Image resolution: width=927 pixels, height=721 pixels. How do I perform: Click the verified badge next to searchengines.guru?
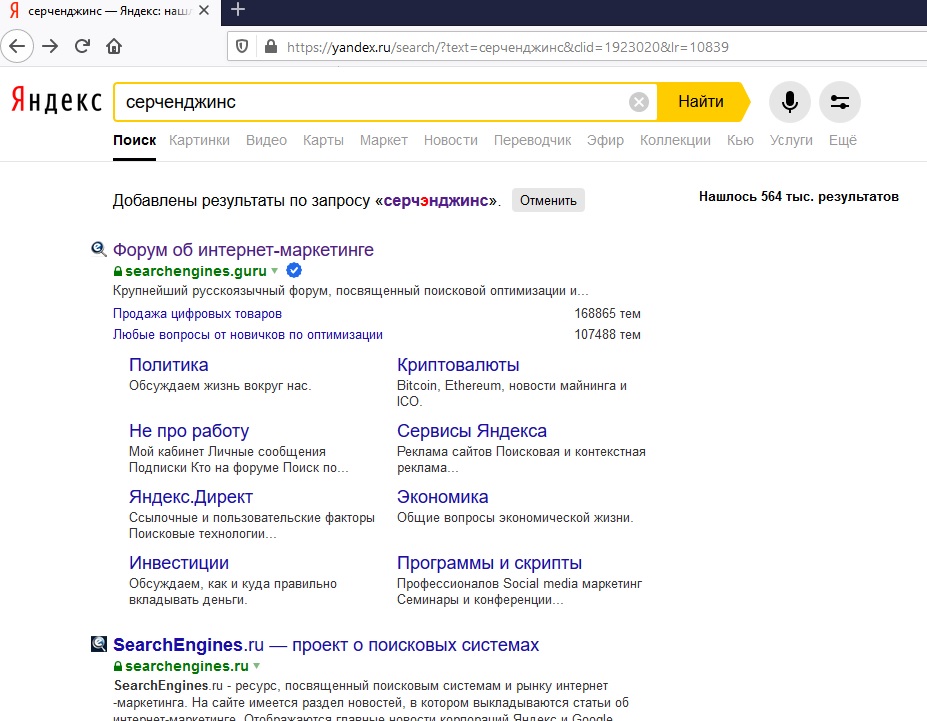(x=294, y=271)
